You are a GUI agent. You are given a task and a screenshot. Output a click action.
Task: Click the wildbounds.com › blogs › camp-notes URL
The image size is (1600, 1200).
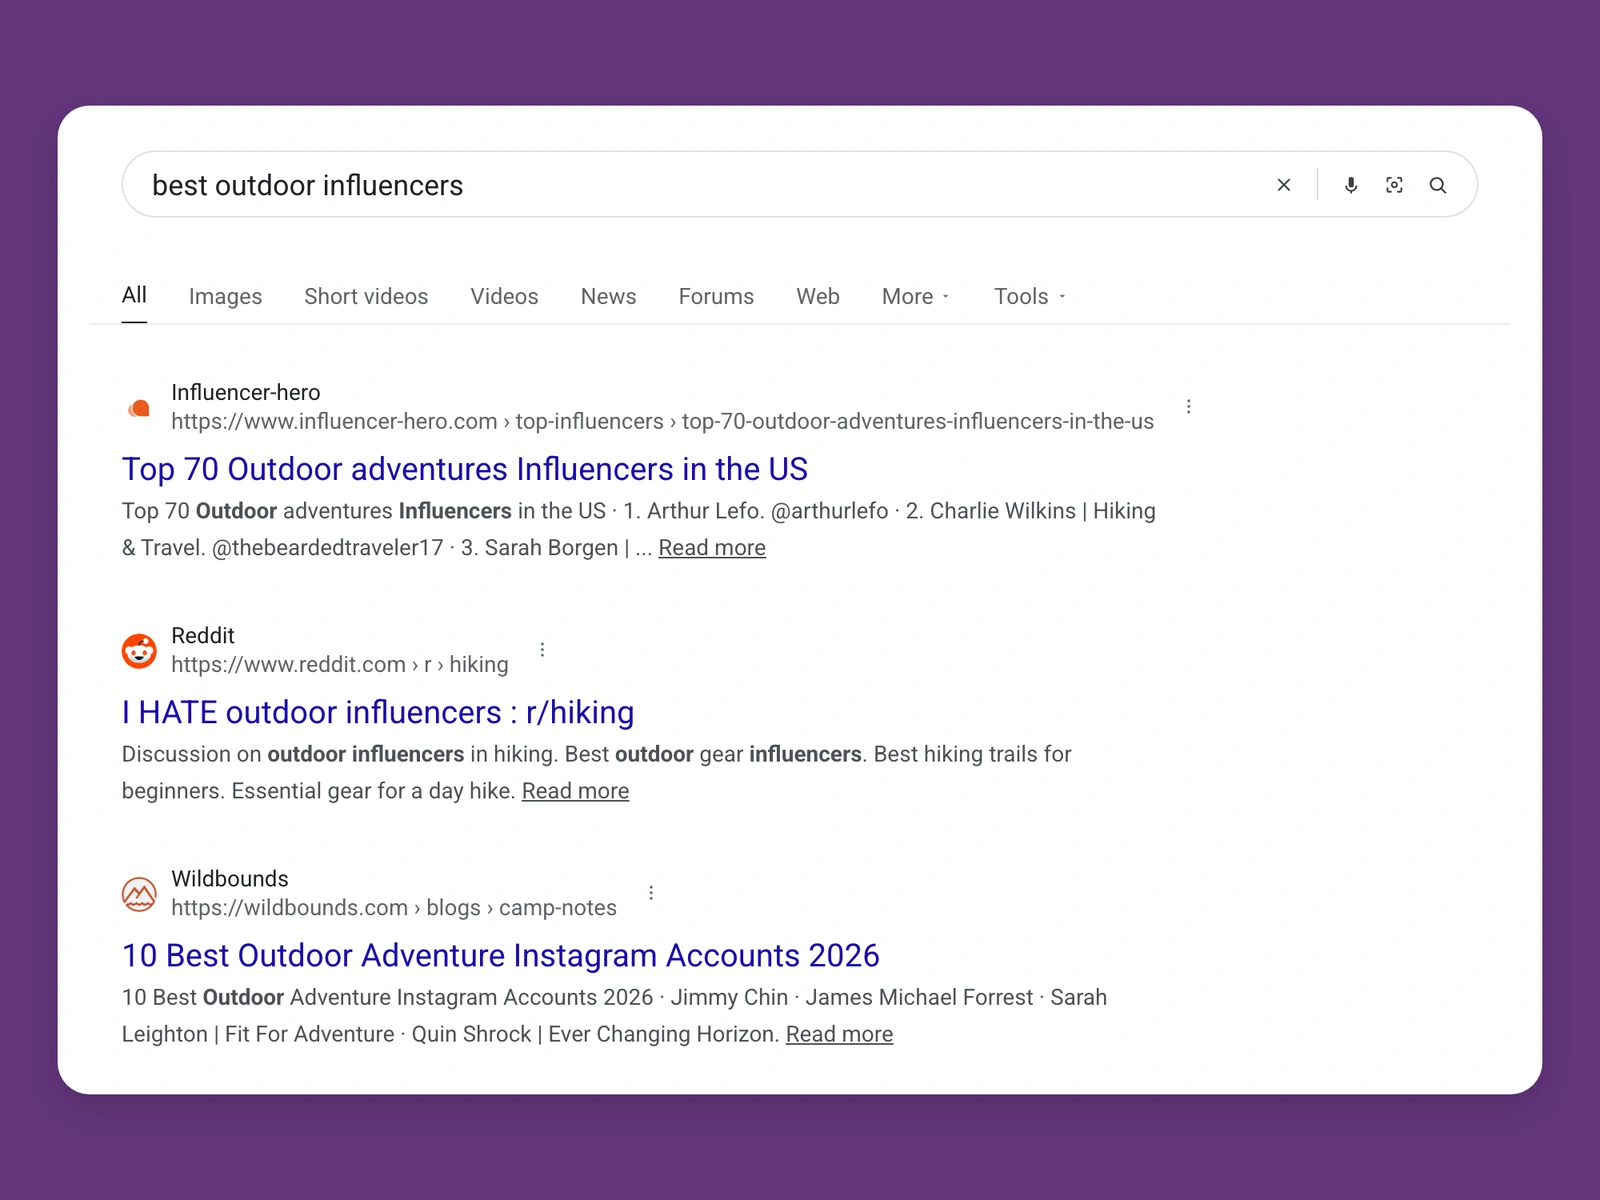(394, 908)
